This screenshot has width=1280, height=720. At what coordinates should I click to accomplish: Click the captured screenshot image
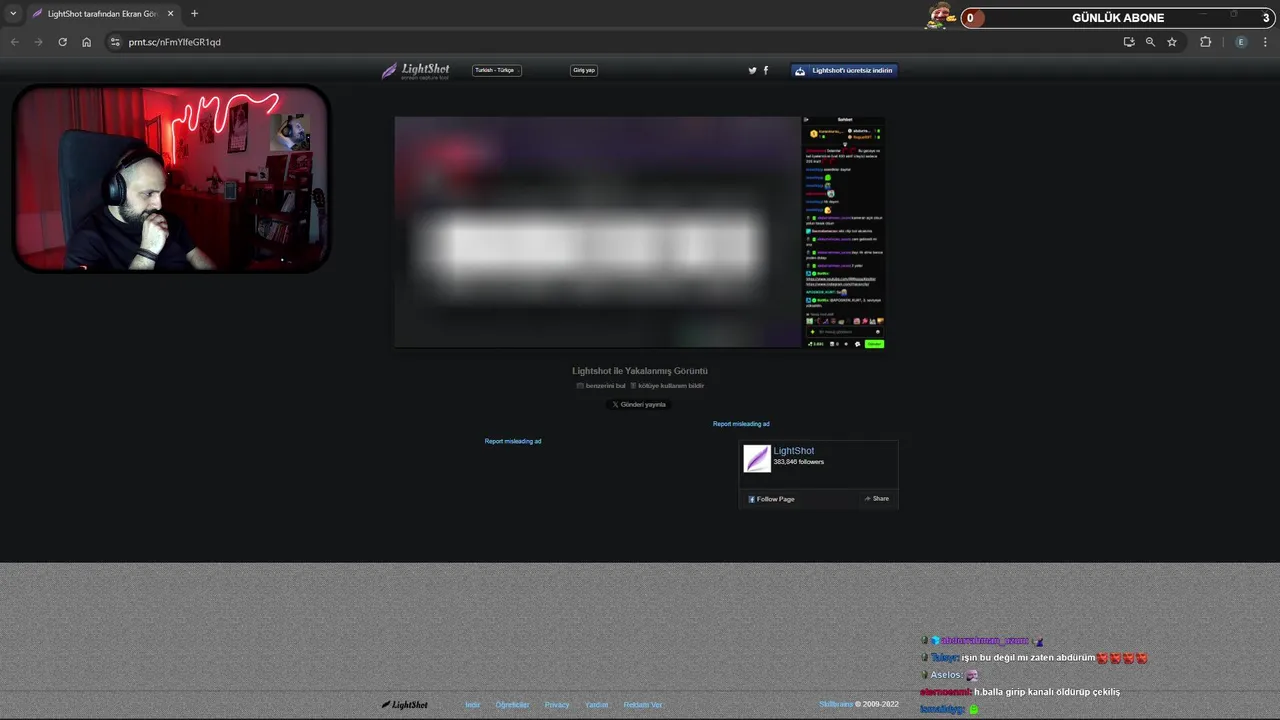(640, 232)
